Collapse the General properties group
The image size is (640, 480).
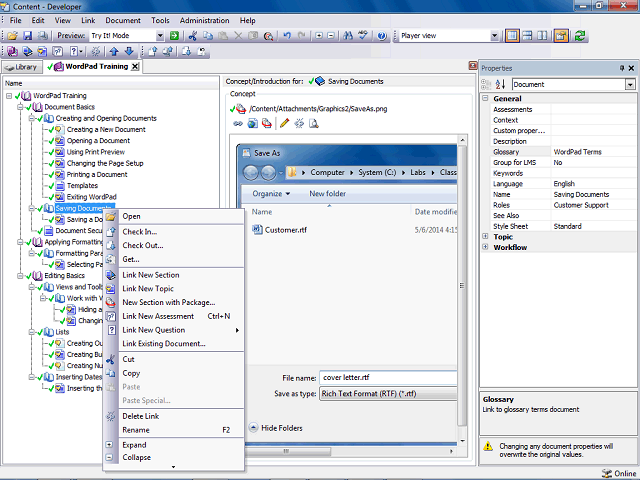485,98
